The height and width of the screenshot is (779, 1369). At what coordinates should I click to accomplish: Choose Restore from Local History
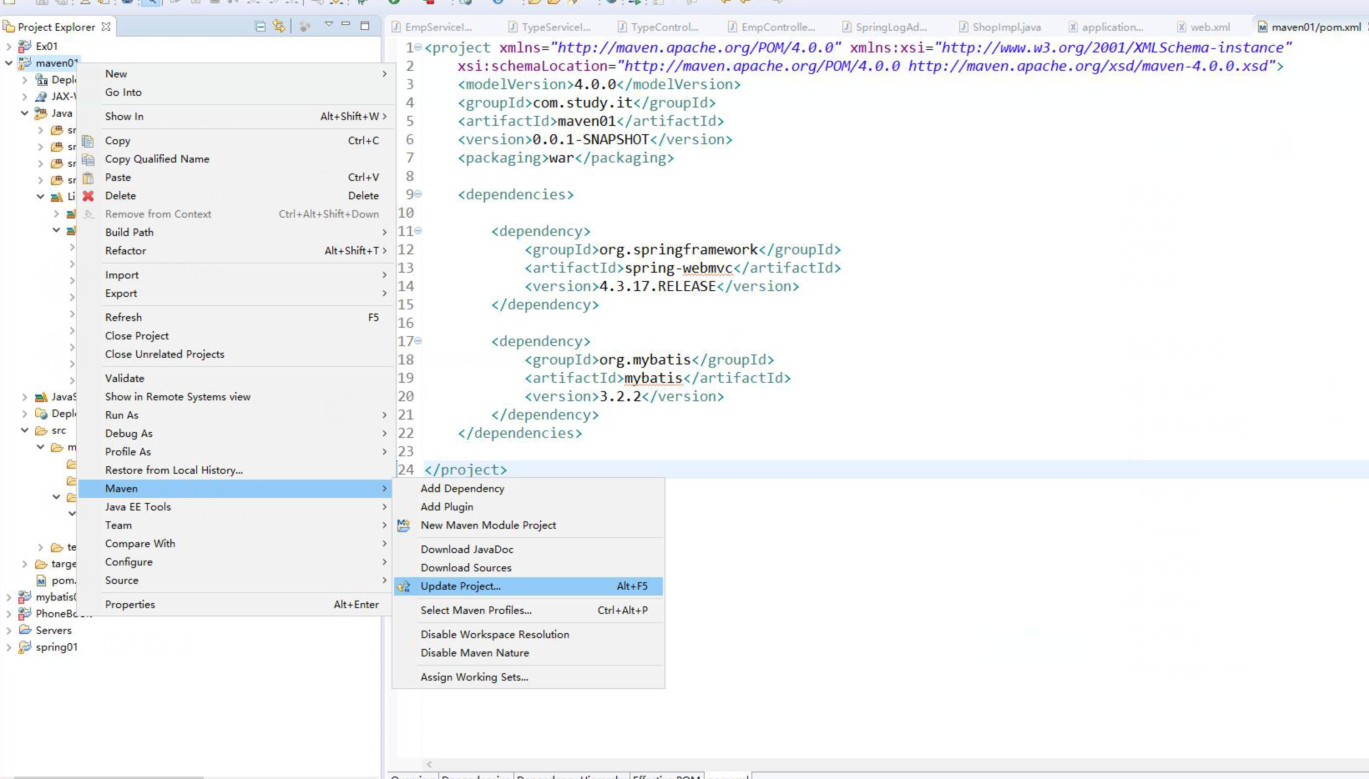tap(235, 470)
